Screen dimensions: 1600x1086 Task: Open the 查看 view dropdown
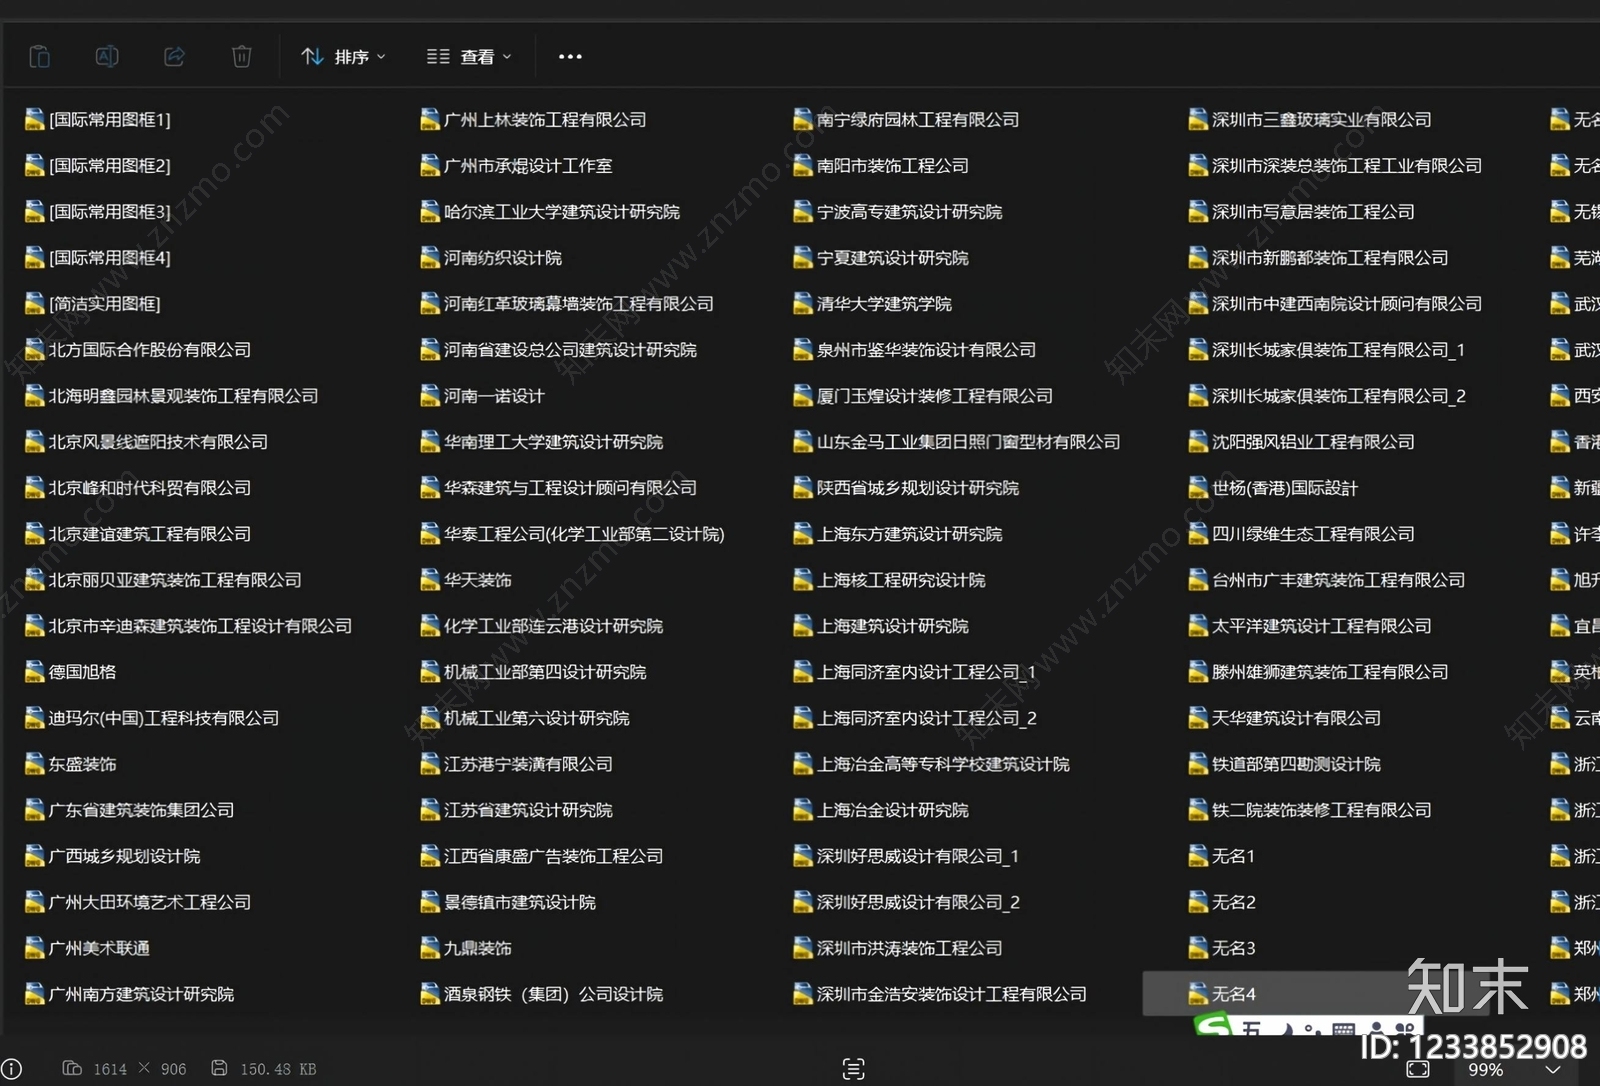click(469, 57)
